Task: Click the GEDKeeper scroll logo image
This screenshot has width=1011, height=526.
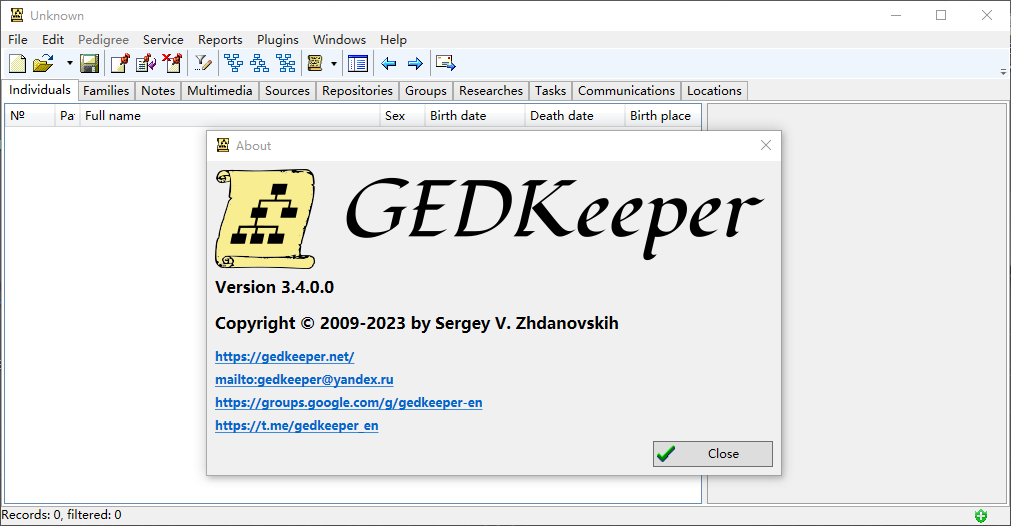Action: 265,219
